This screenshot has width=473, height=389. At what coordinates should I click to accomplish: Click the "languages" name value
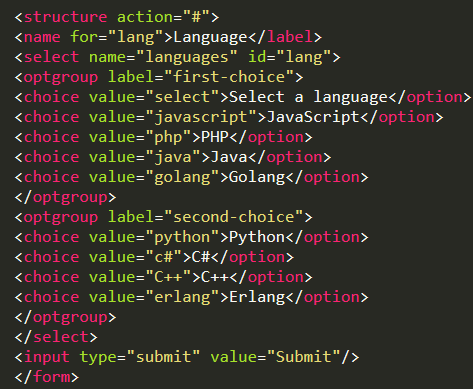coord(187,57)
